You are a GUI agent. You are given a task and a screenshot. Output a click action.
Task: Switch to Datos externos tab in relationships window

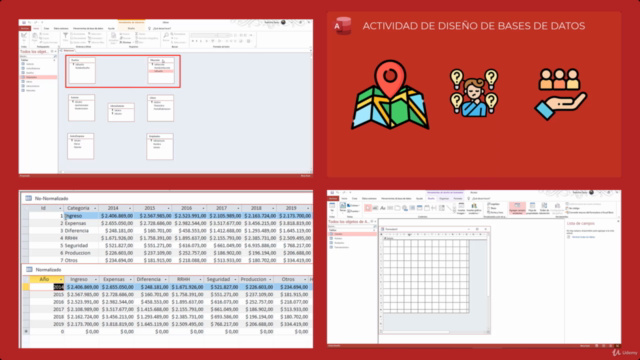[x=61, y=28]
